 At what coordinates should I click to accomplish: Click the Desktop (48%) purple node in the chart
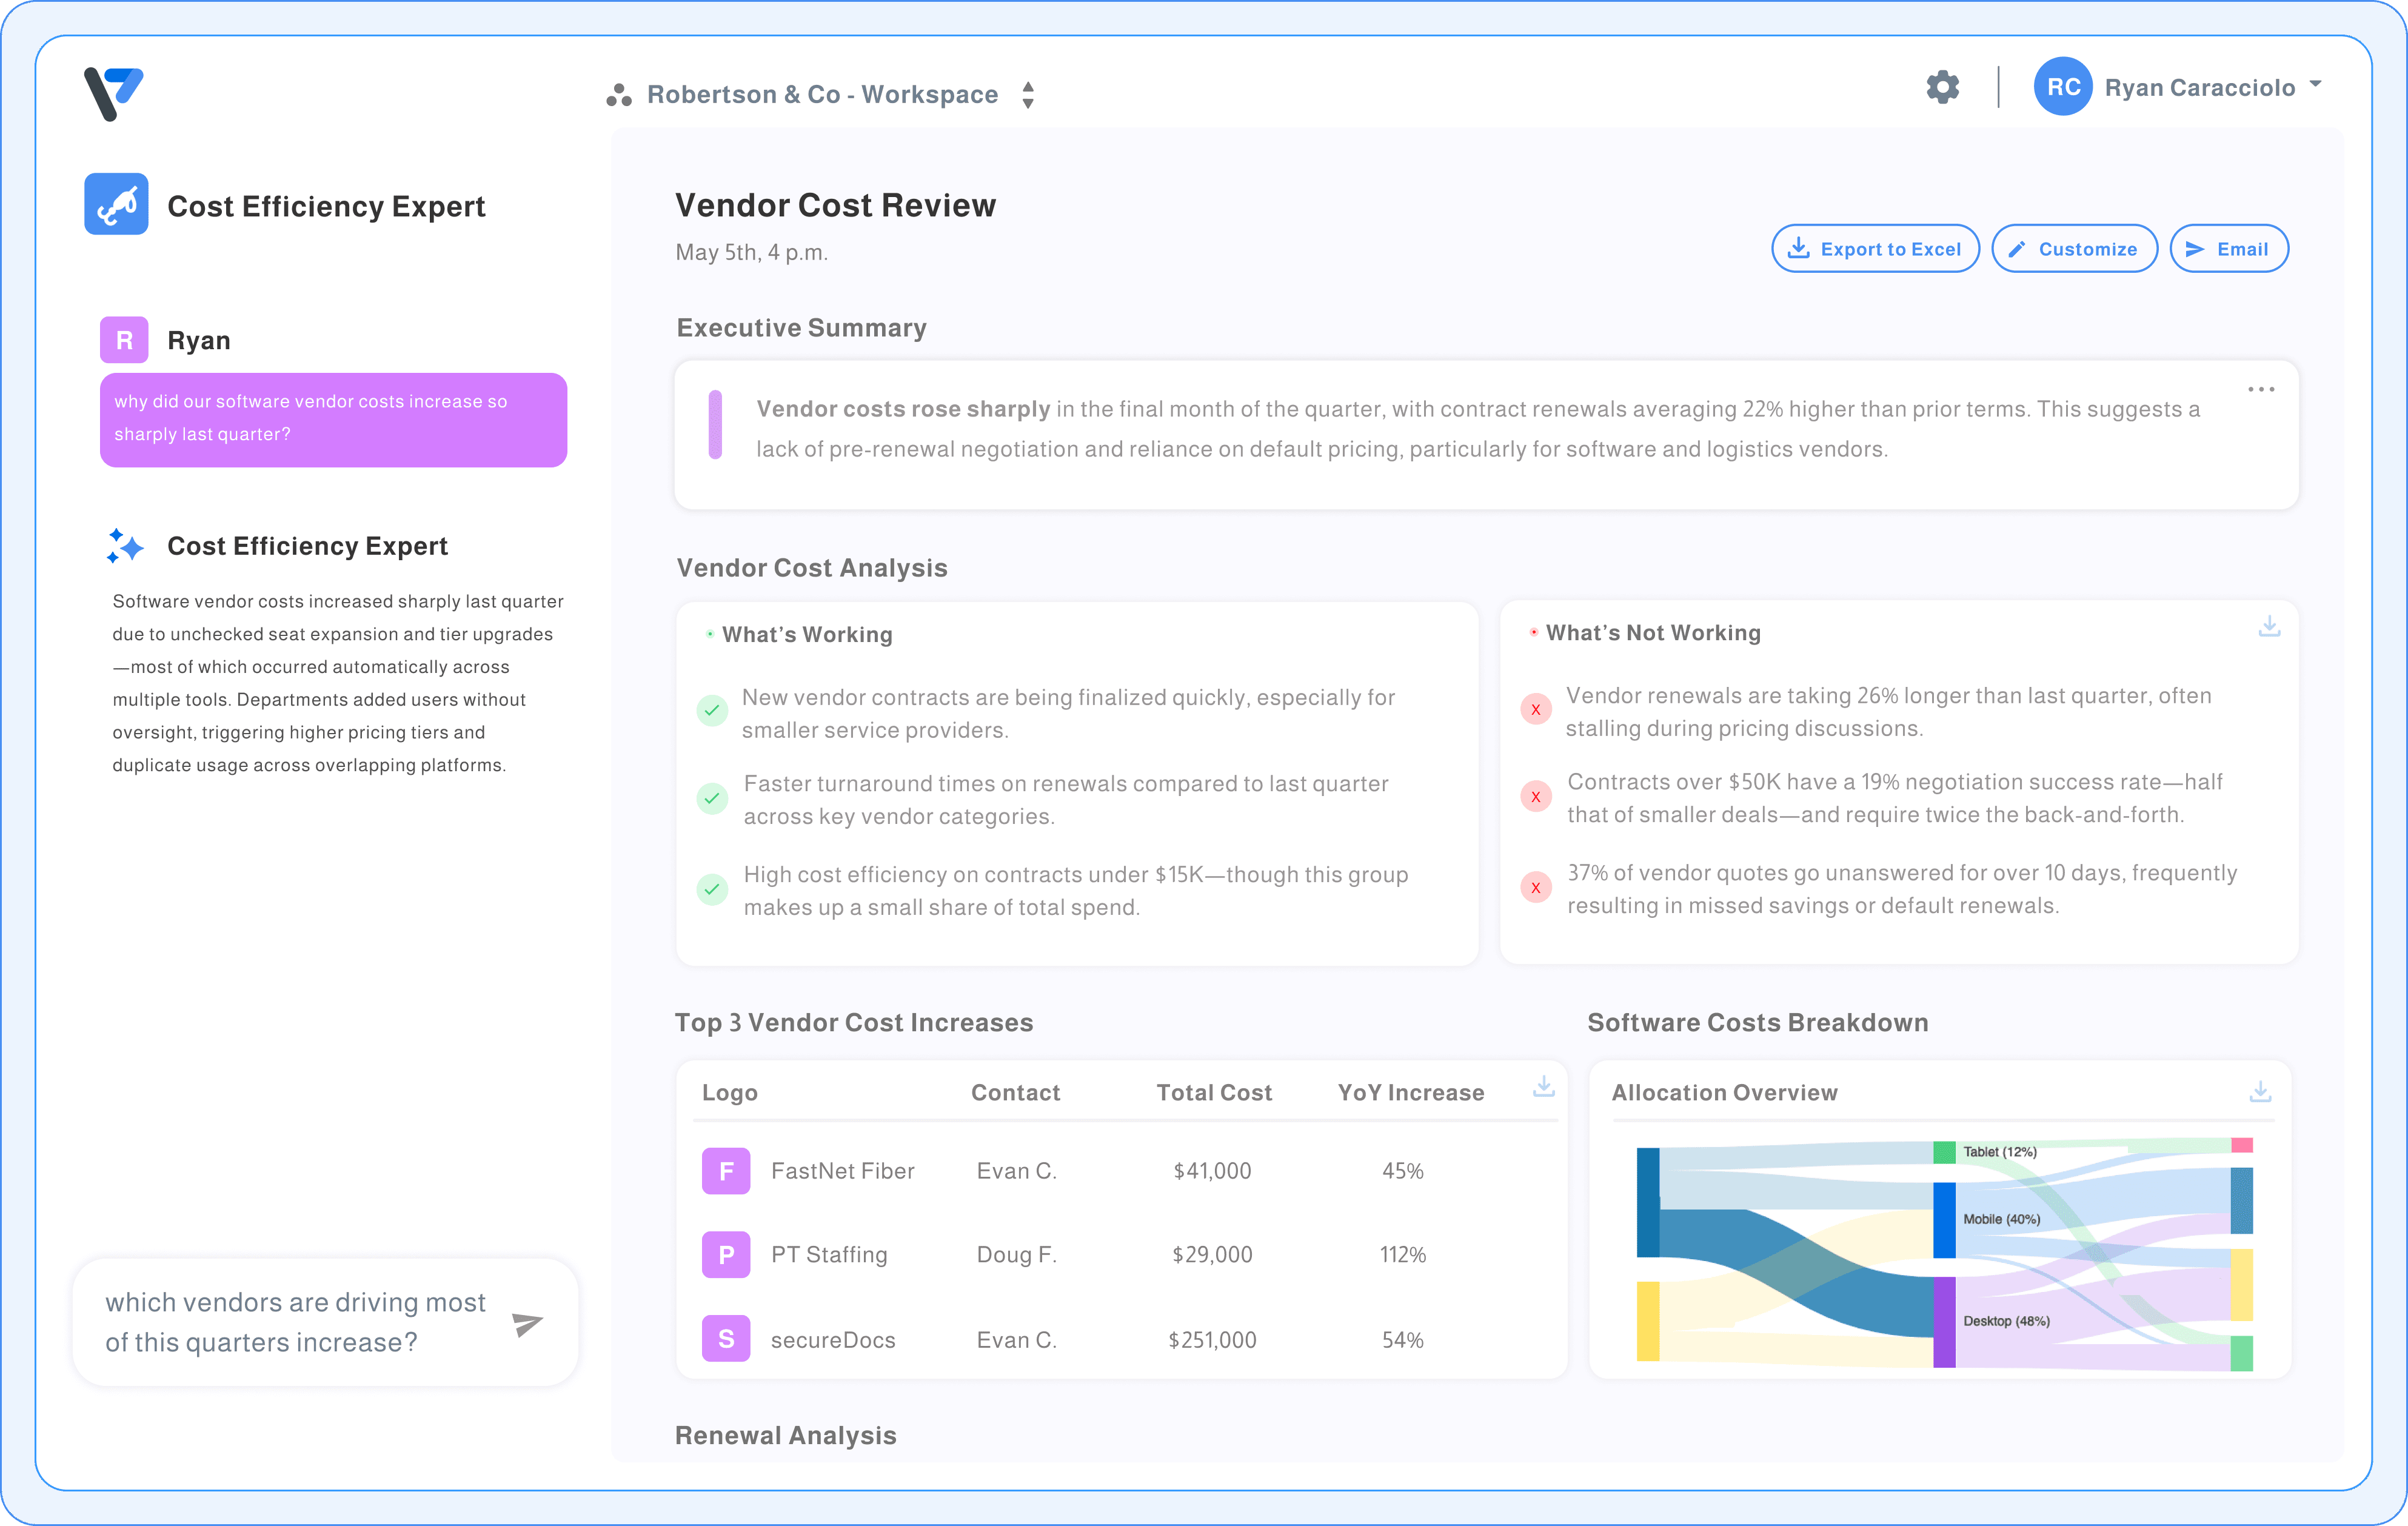[1943, 1322]
